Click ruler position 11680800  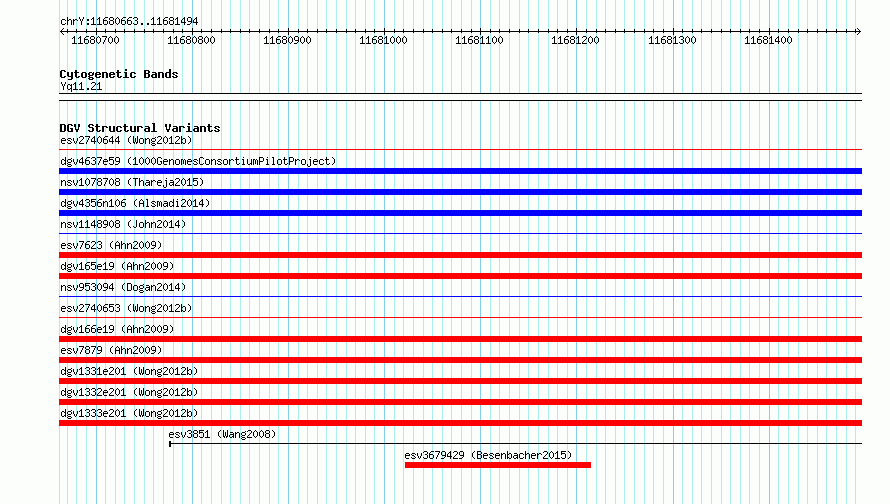191,40
